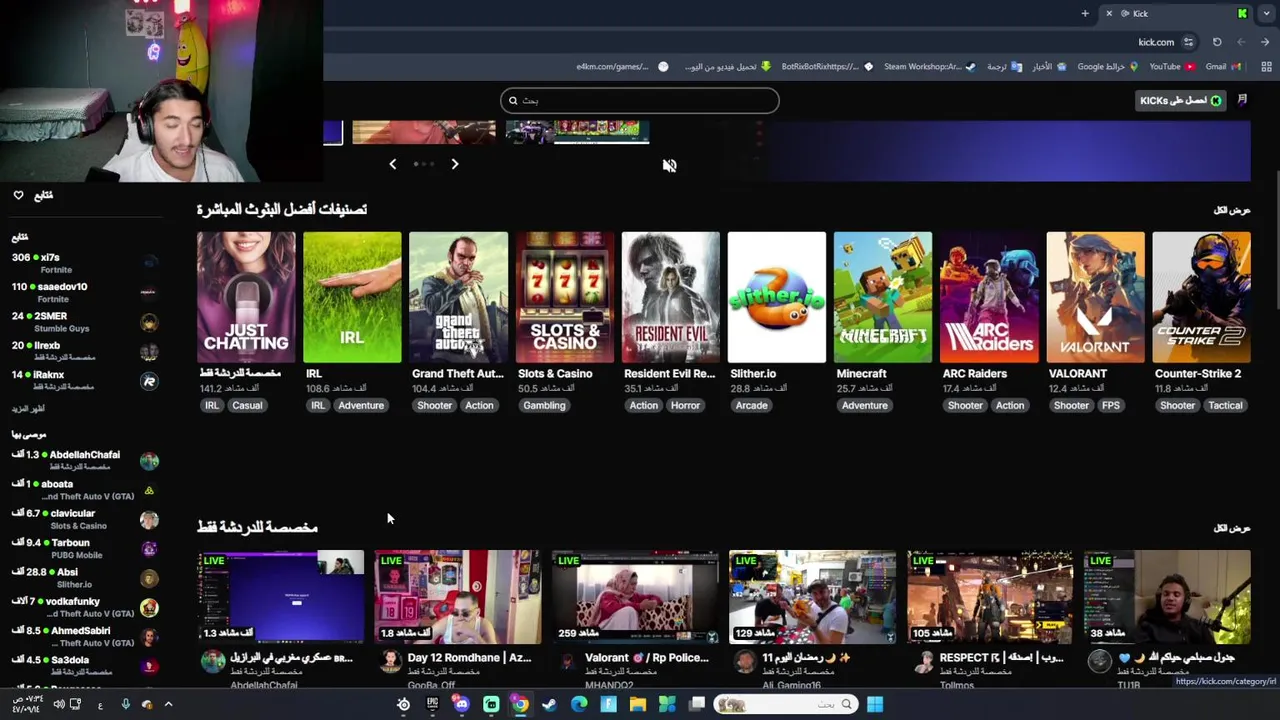Click the Windows taskbar search box
1280x720 pixels.
click(784, 704)
